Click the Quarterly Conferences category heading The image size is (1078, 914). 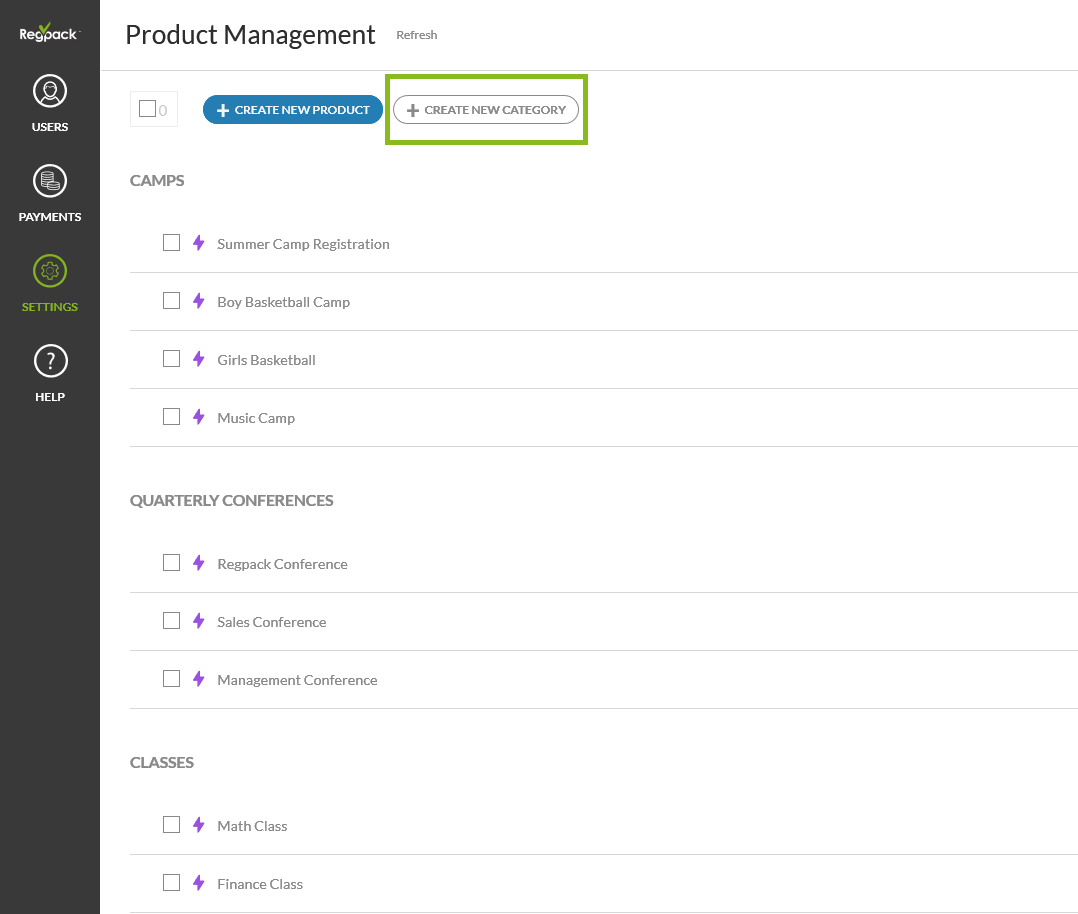pos(231,500)
